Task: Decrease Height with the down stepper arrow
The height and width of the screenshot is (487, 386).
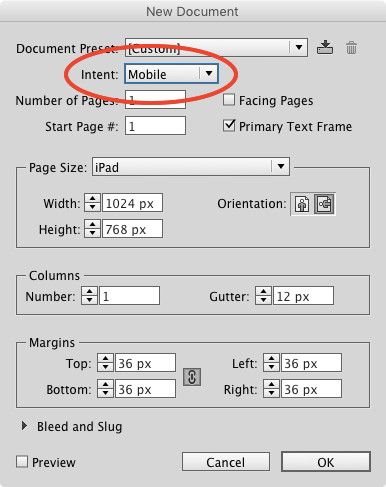Action: (x=92, y=233)
